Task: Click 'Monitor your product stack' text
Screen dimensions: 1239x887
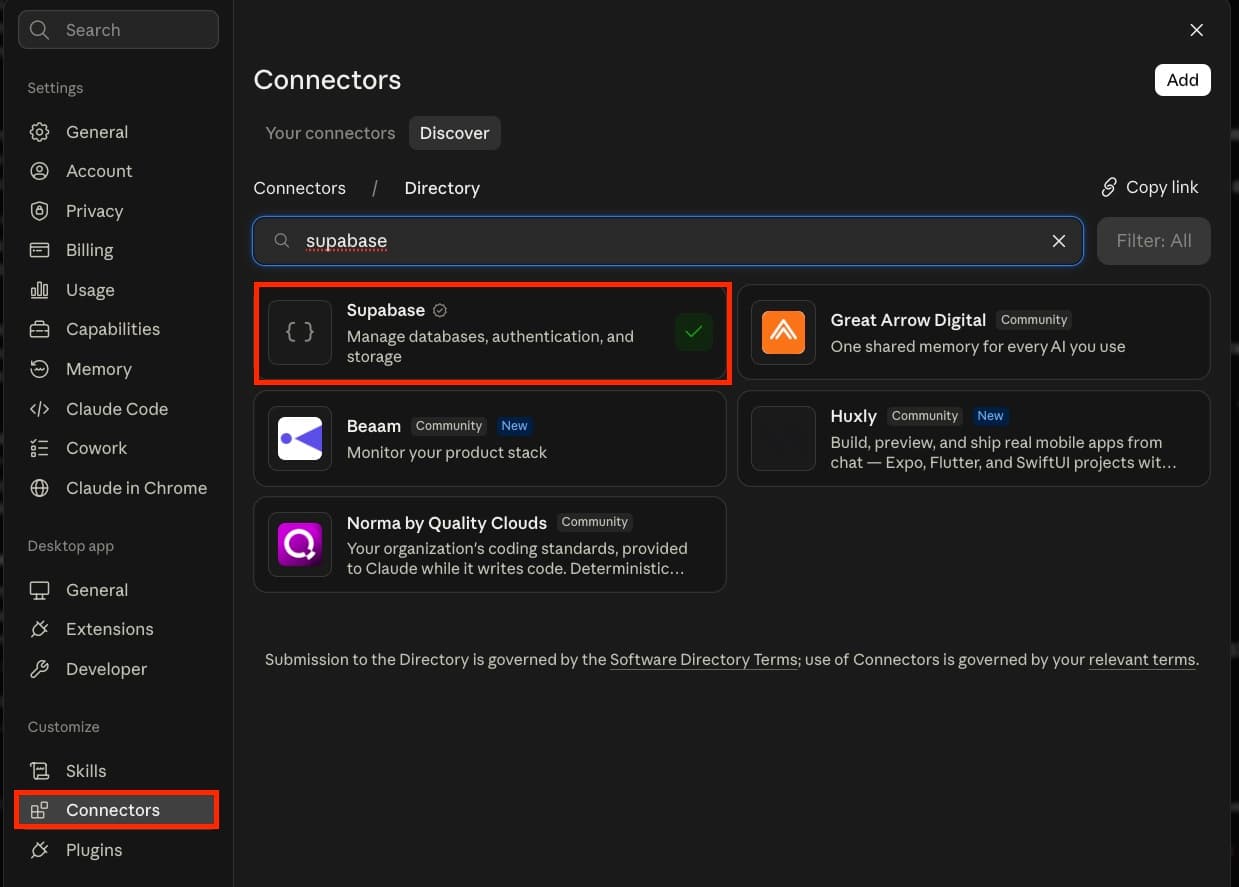Action: pos(447,452)
